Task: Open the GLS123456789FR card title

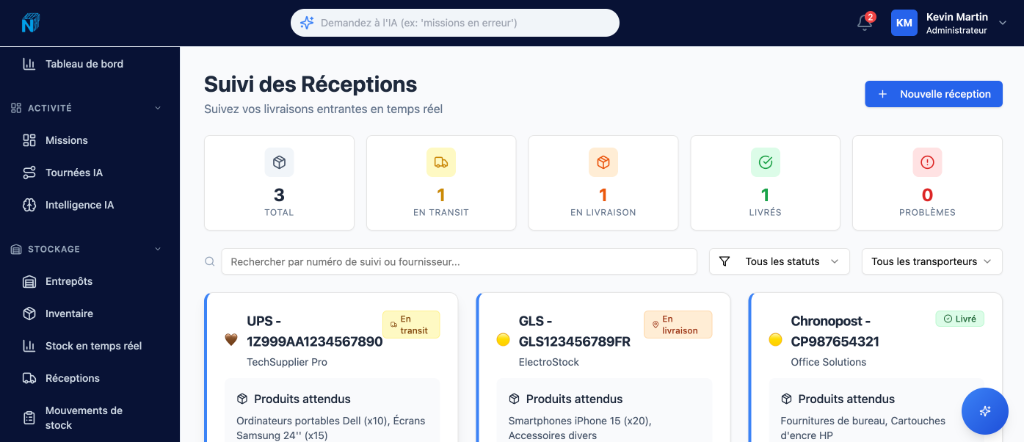Action: (575, 331)
